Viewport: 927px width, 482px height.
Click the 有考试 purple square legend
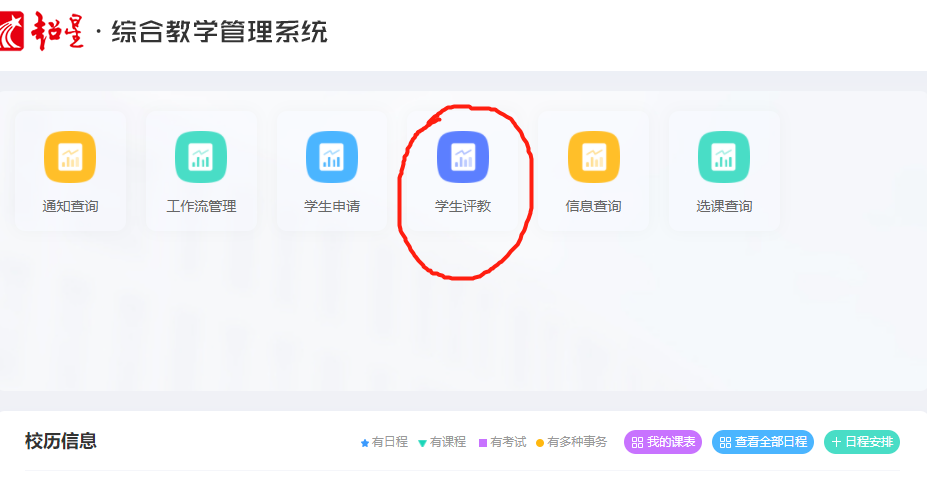[503, 442]
